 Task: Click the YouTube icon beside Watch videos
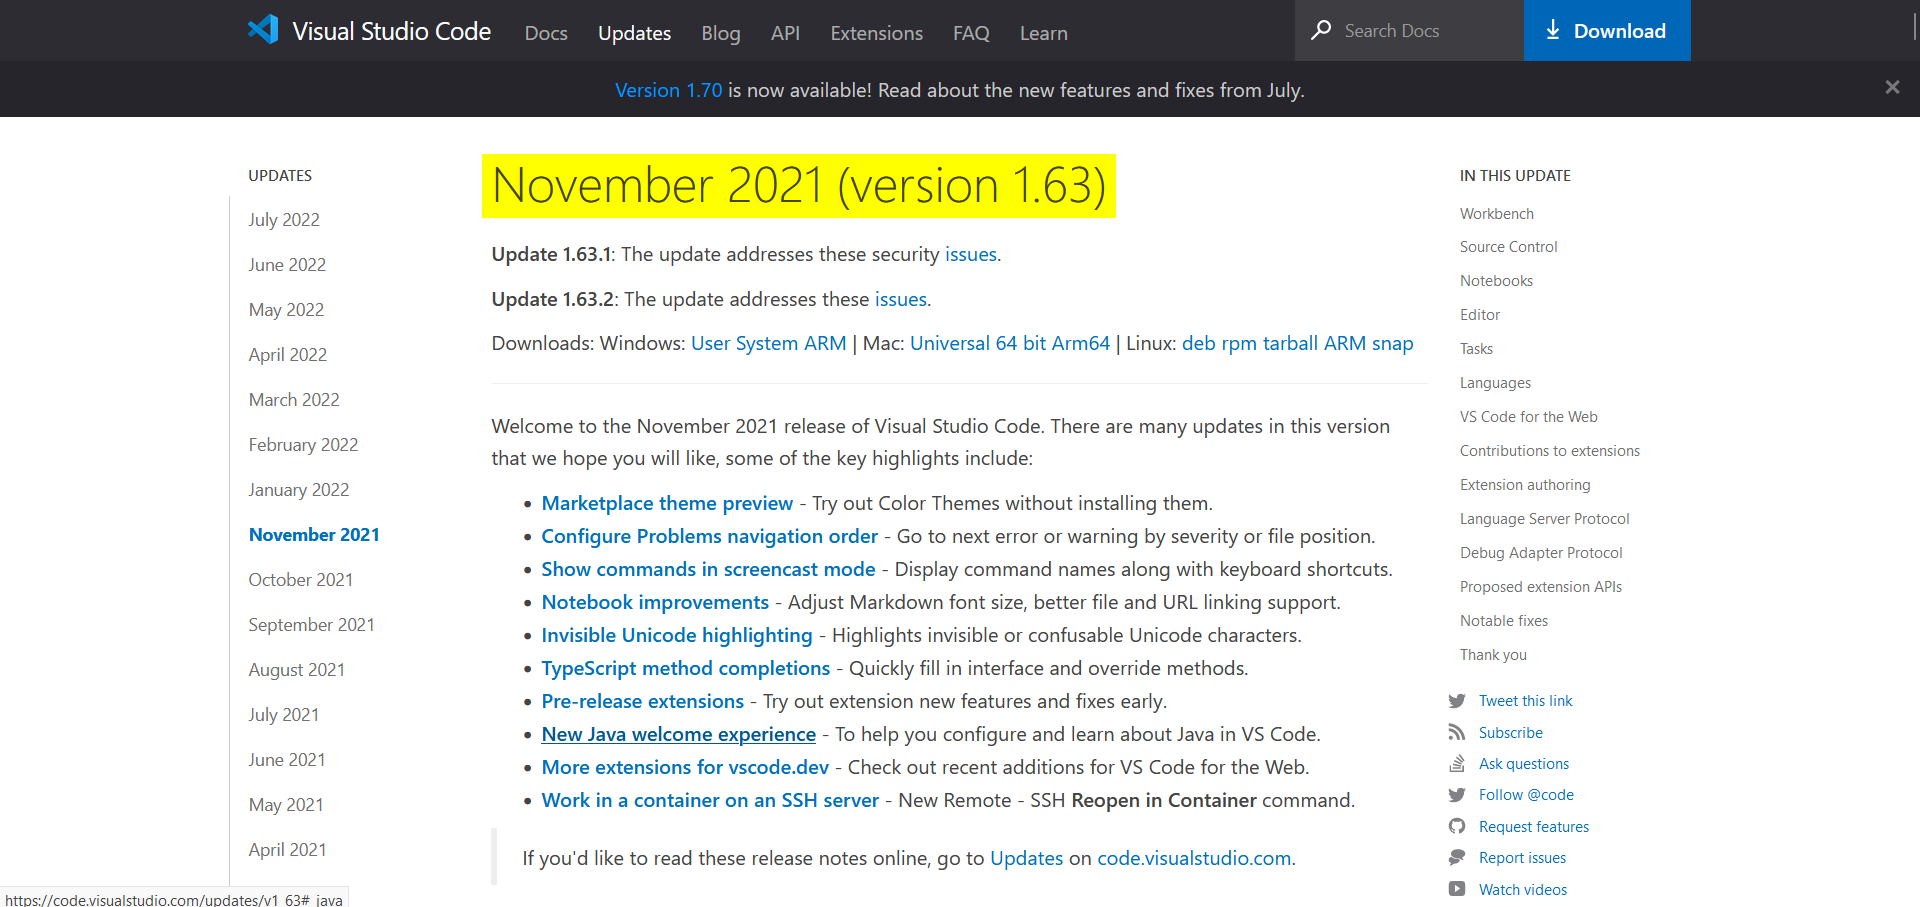point(1457,889)
